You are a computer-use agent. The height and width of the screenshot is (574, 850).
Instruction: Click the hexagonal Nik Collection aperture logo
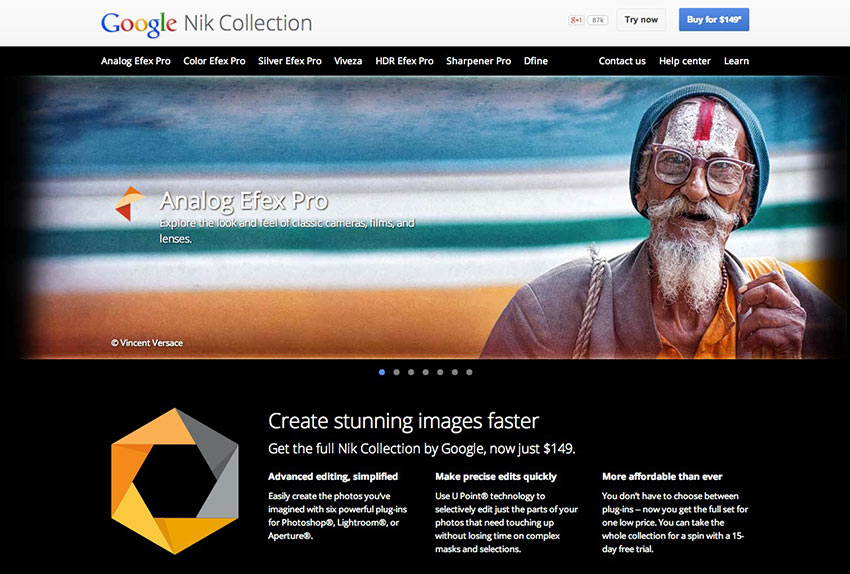[x=175, y=481]
